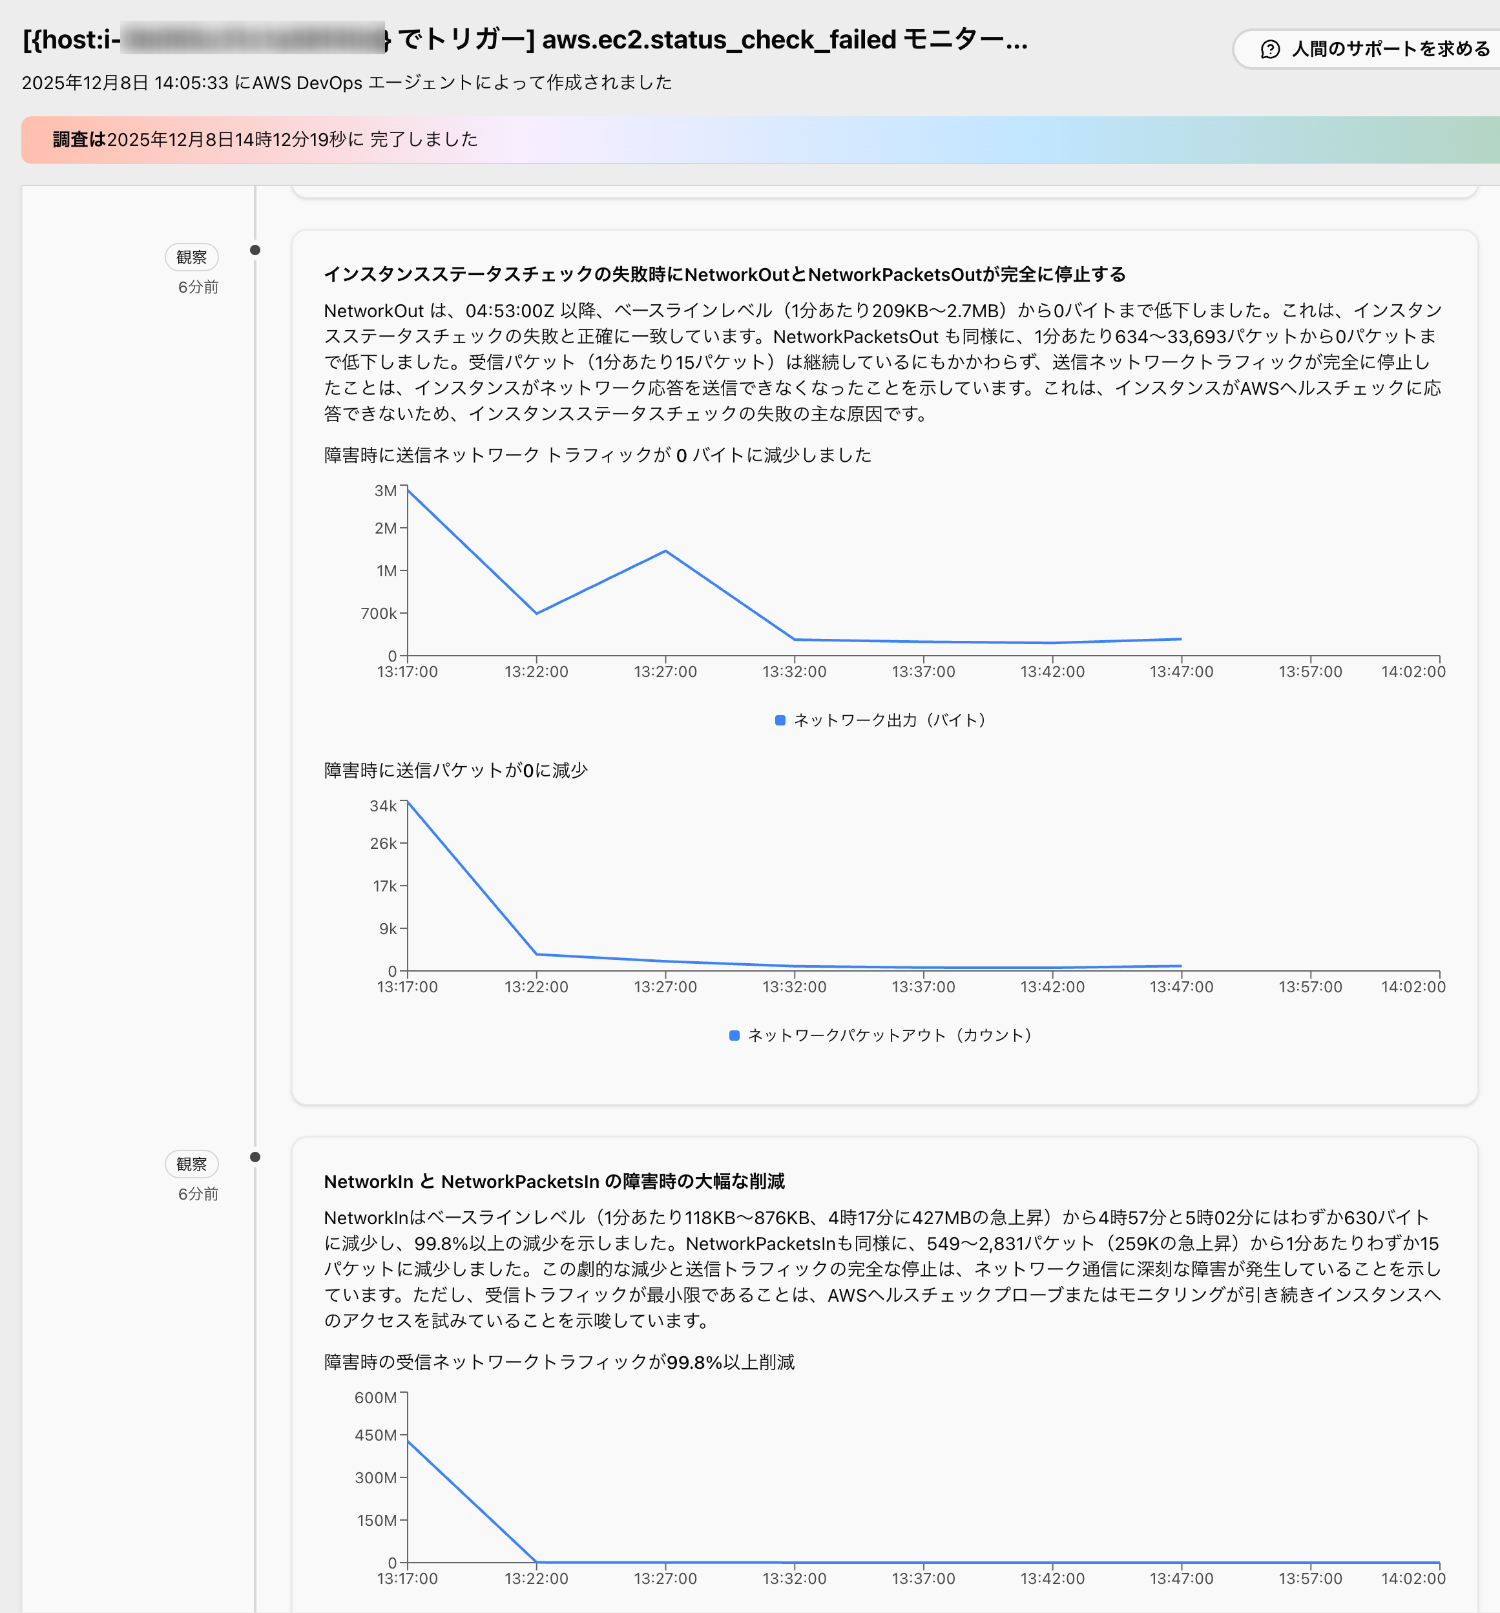This screenshot has height=1613, width=1500.
Task: Click 13:47:00 on the network output chart axis
Action: 1181,672
